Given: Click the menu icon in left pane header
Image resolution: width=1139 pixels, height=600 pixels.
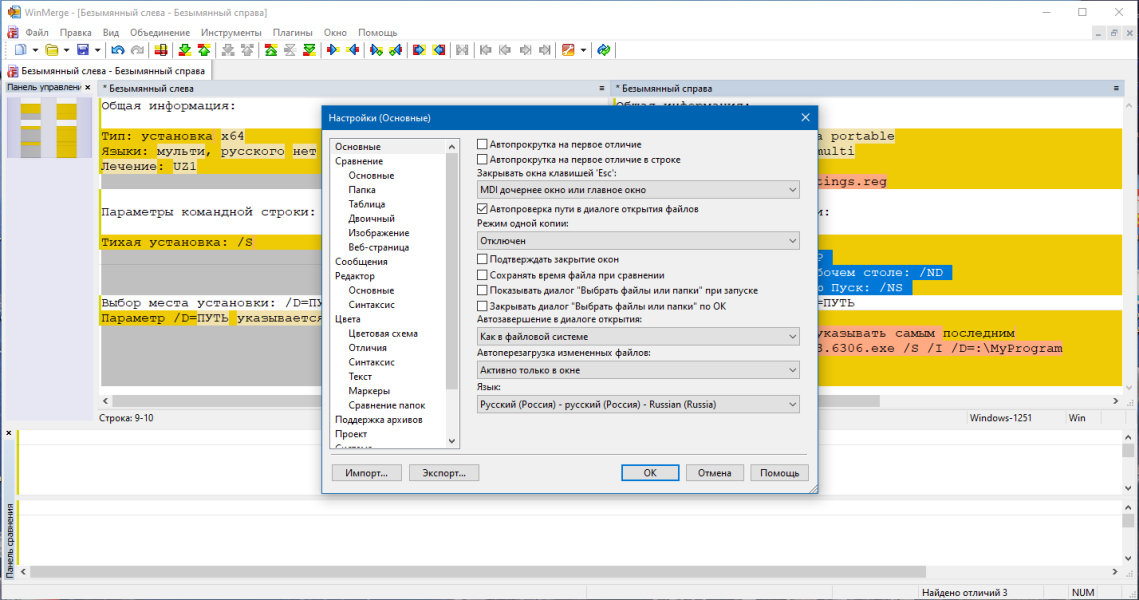Looking at the screenshot, I should pos(601,88).
